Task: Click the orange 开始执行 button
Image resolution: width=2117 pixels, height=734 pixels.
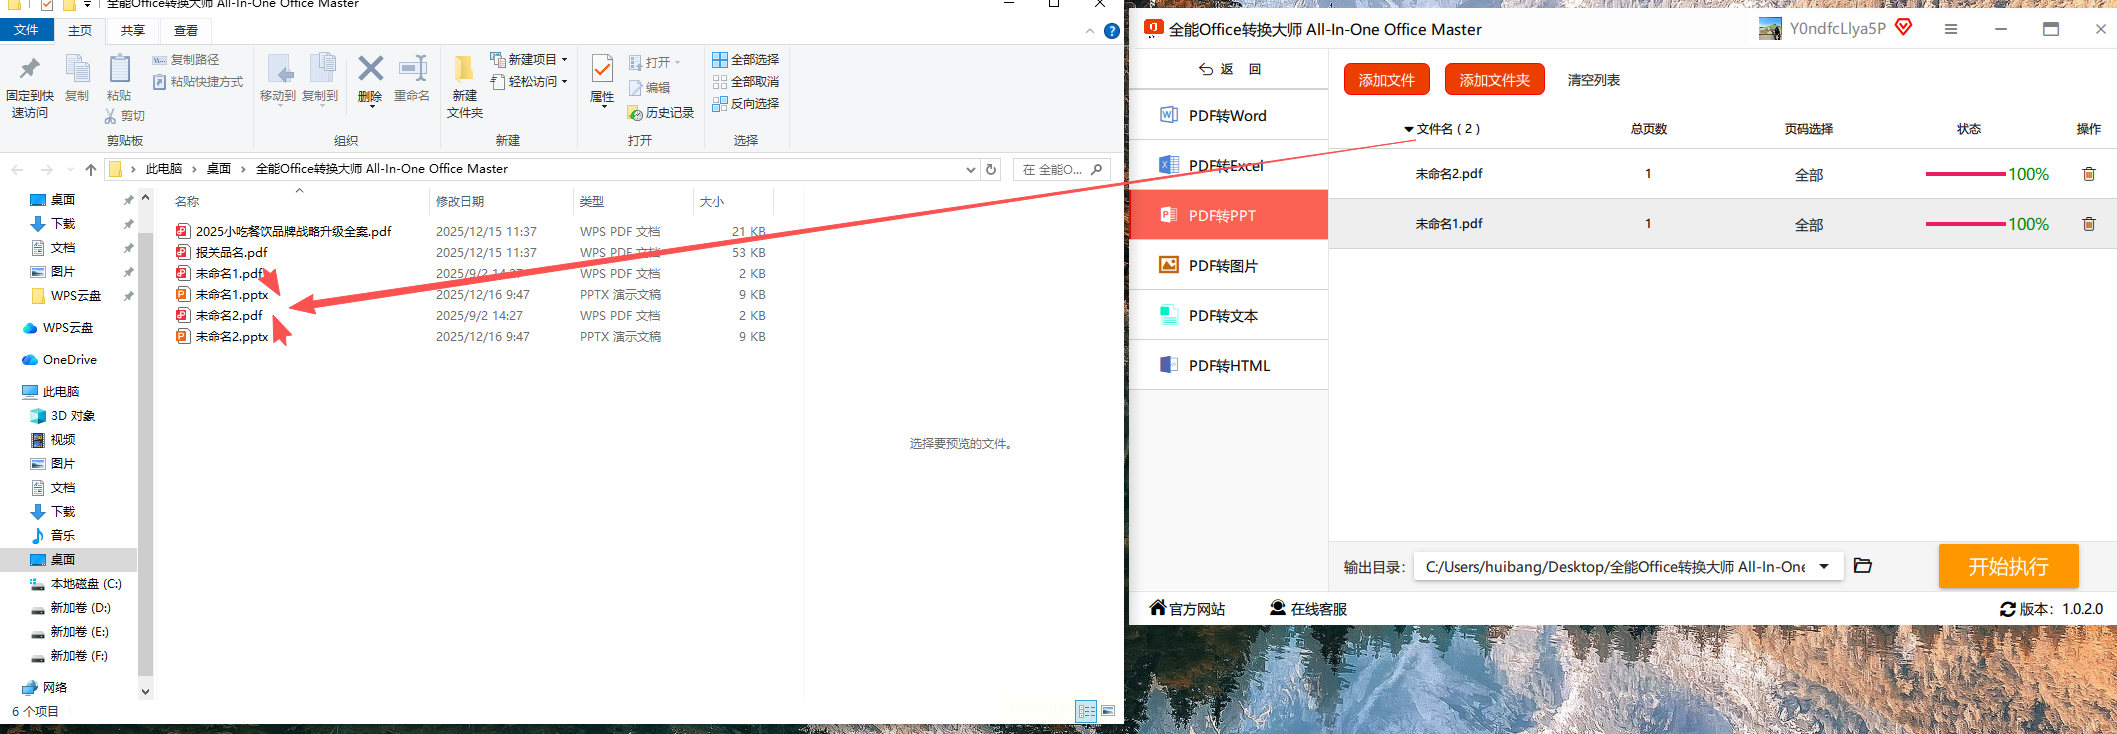Action: pos(2009,566)
